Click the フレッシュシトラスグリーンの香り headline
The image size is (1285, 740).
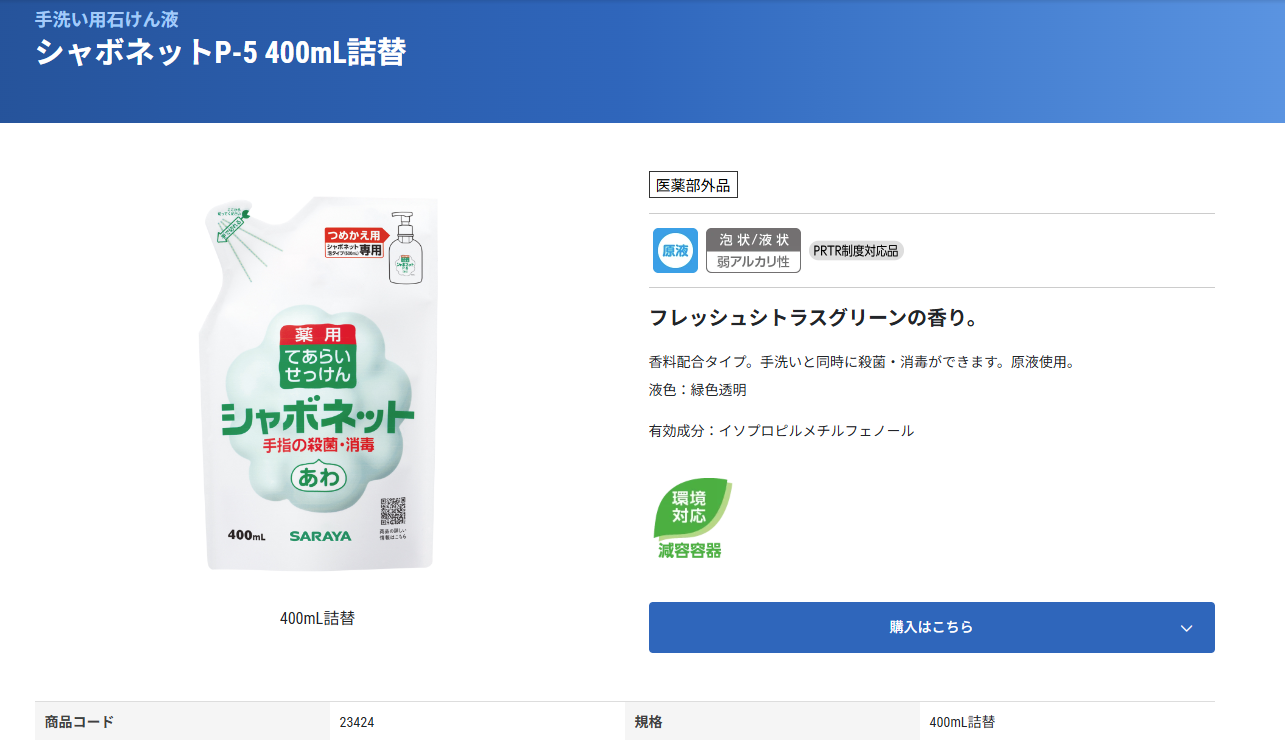pyautogui.click(x=813, y=318)
